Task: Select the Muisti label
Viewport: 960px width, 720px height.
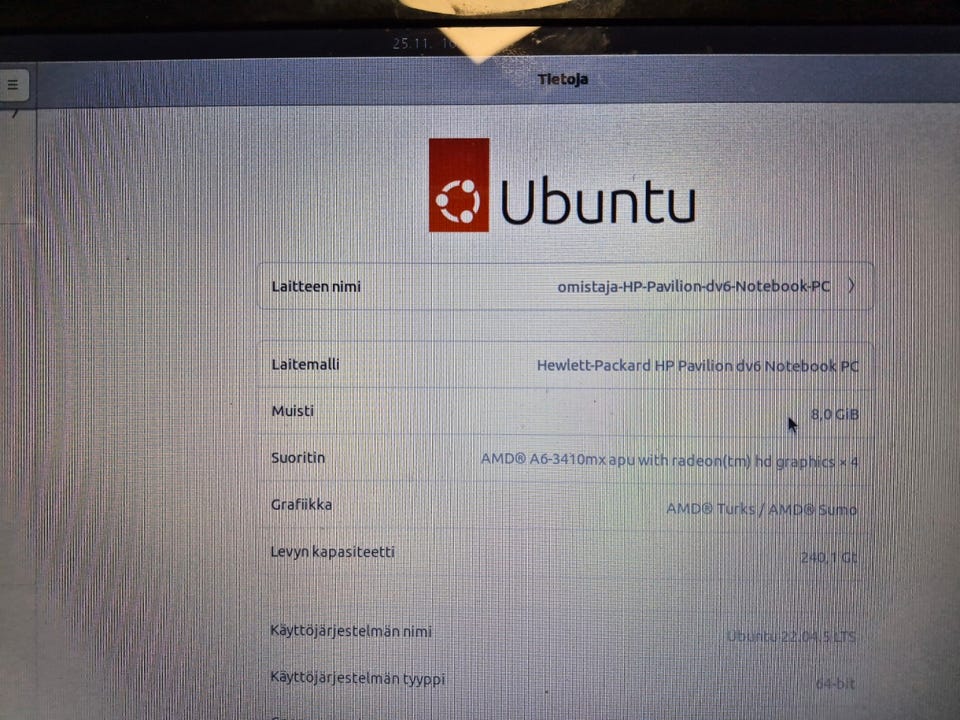Action: point(293,411)
